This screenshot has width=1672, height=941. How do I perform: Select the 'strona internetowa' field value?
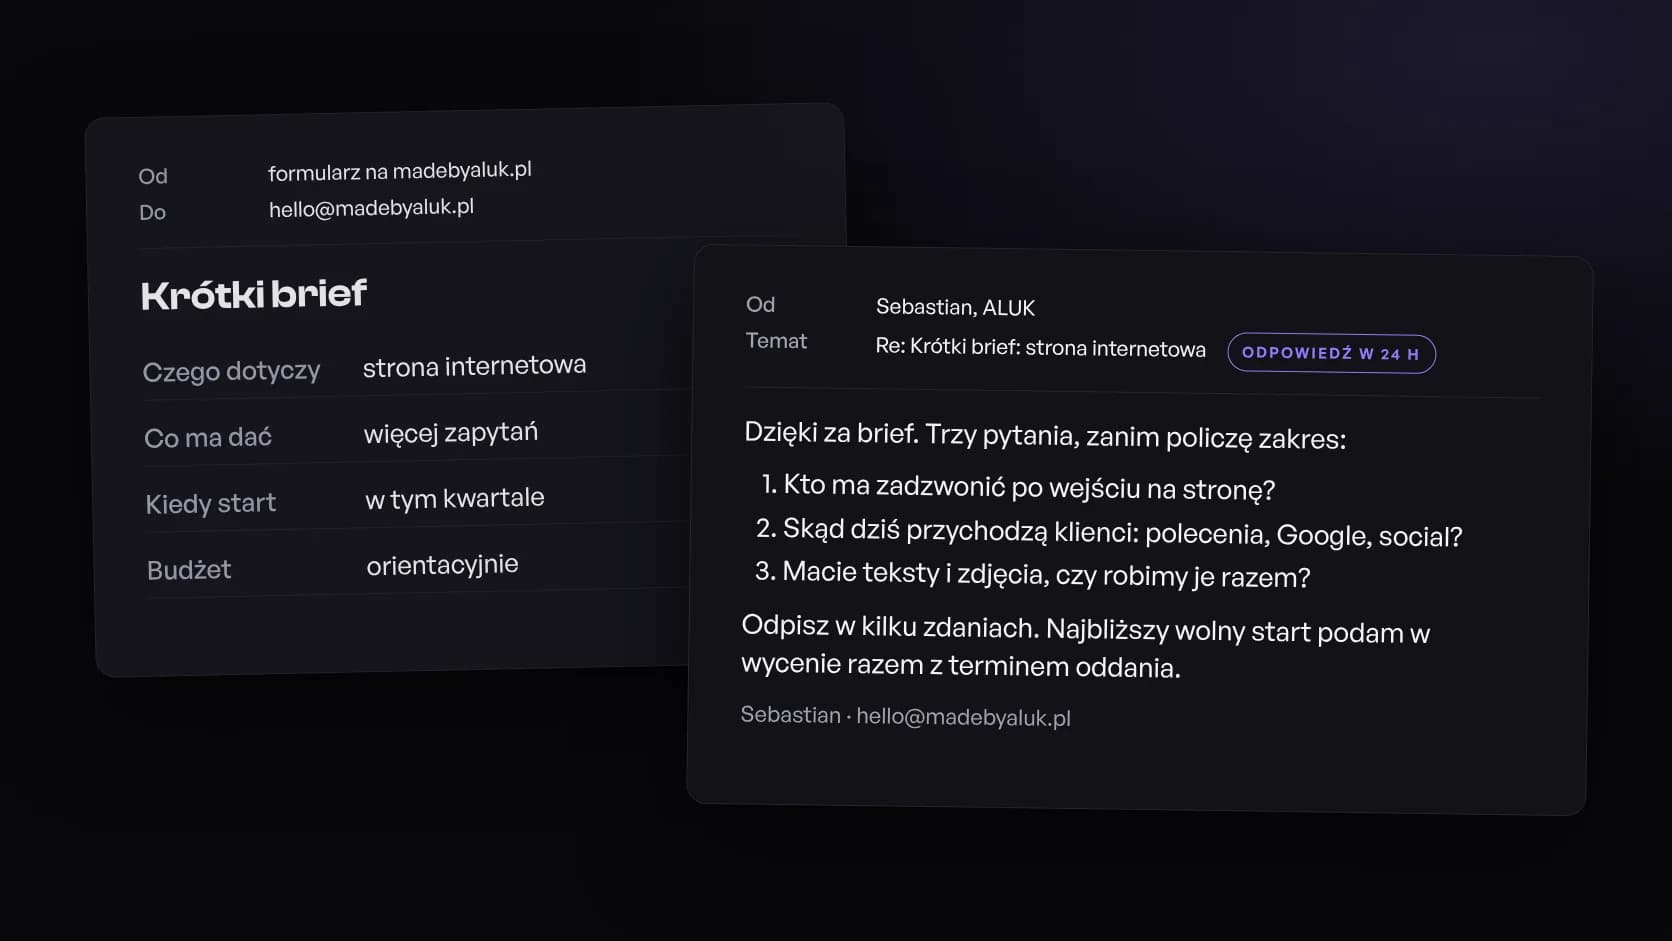pyautogui.click(x=474, y=366)
